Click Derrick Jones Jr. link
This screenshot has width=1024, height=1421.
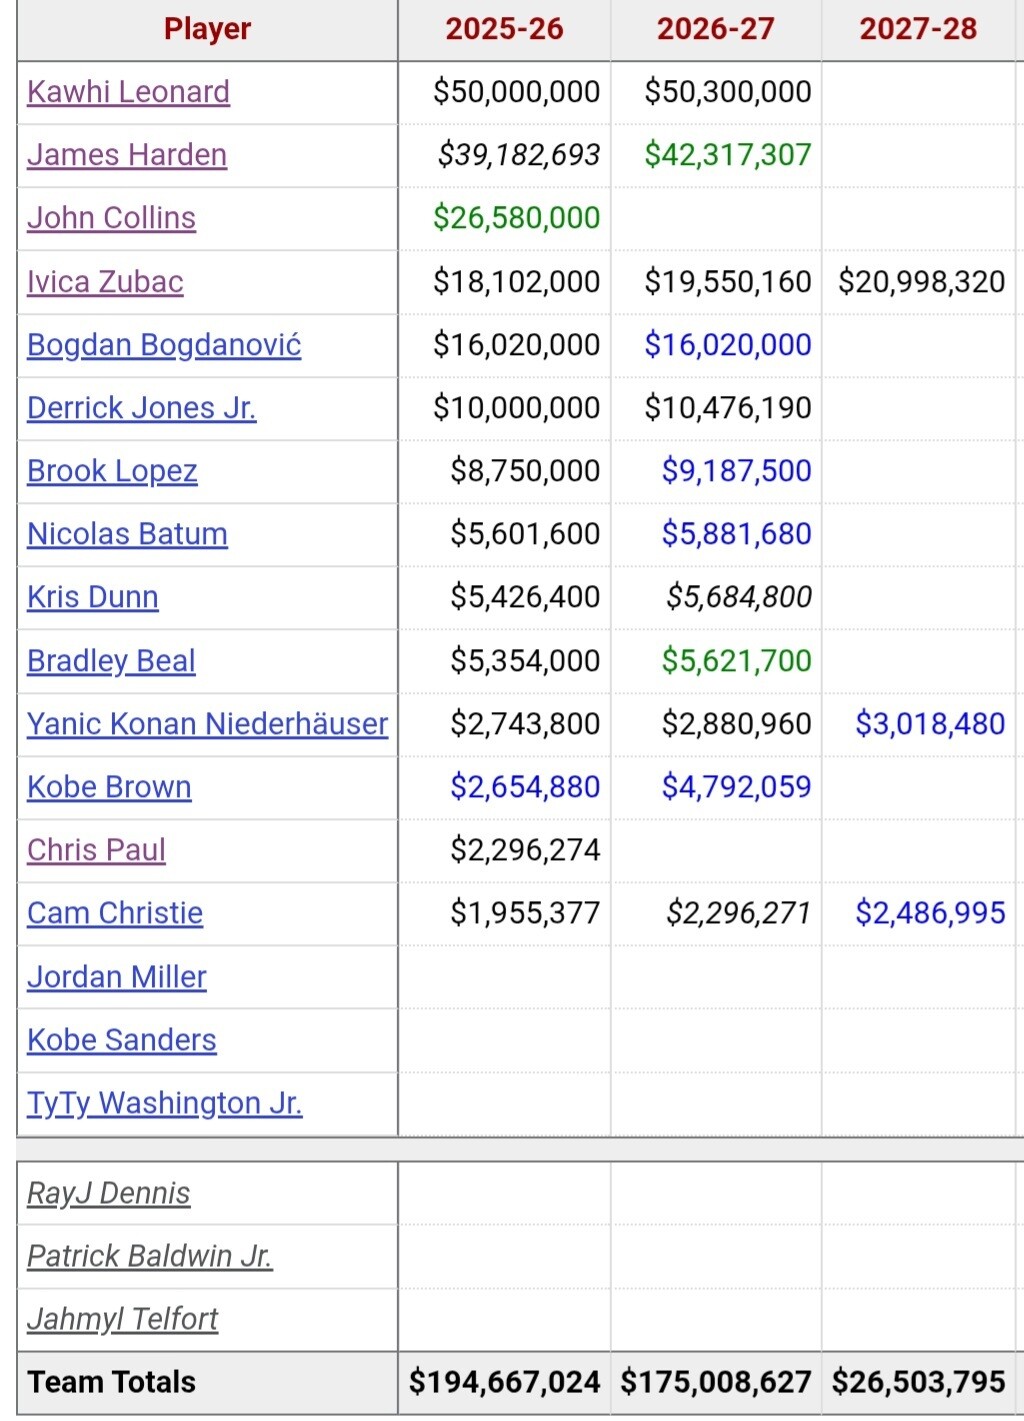click(x=141, y=408)
